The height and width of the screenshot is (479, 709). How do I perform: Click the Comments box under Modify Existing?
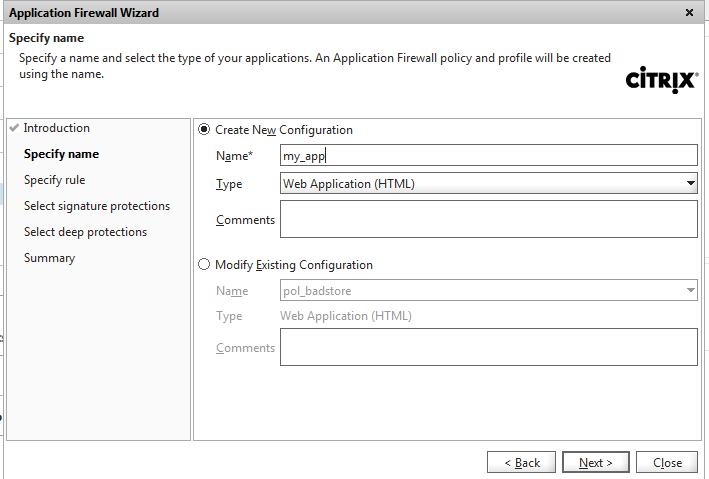coord(489,347)
